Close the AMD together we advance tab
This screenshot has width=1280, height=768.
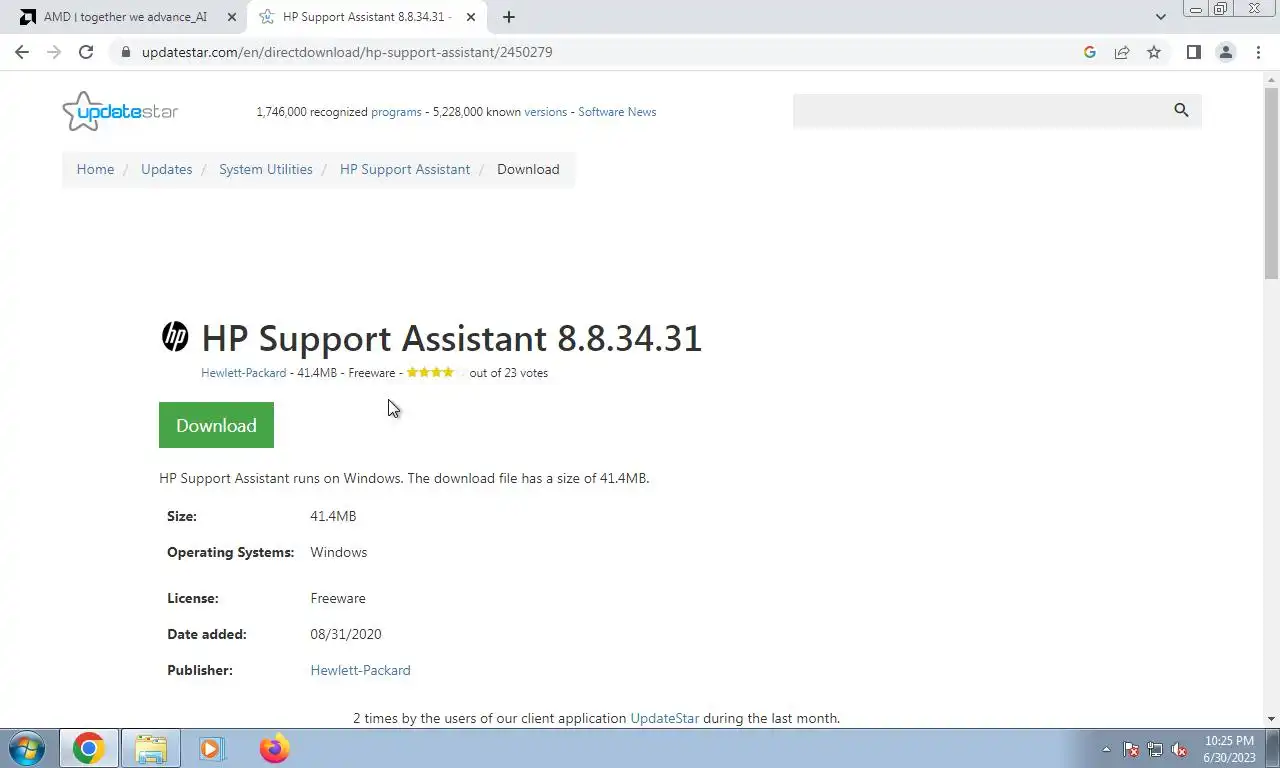coord(232,17)
